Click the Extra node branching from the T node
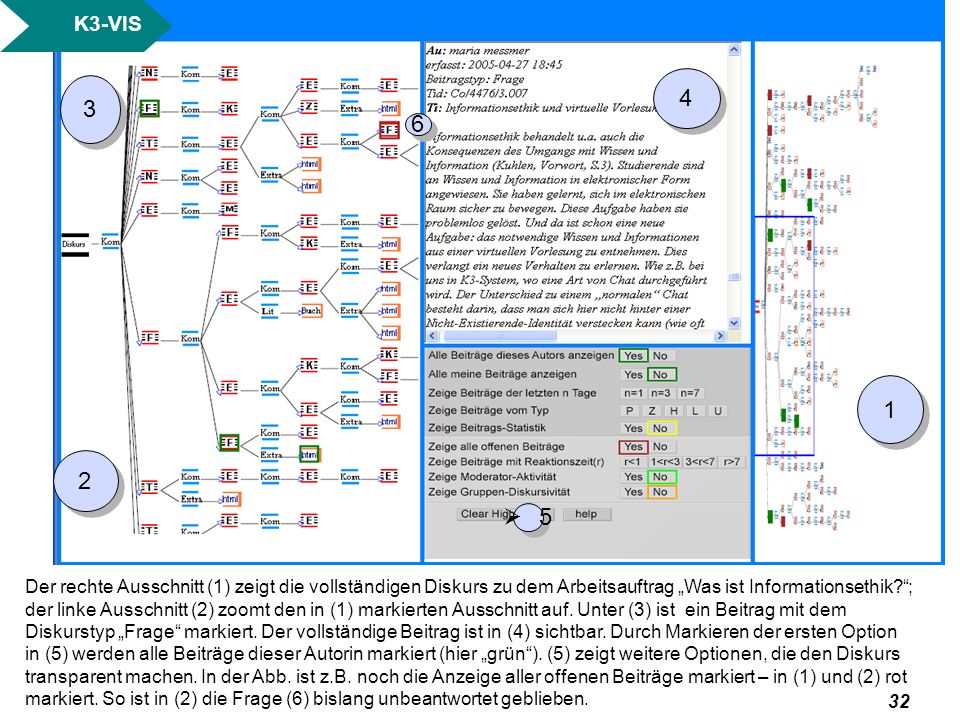960x720 pixels. click(191, 499)
